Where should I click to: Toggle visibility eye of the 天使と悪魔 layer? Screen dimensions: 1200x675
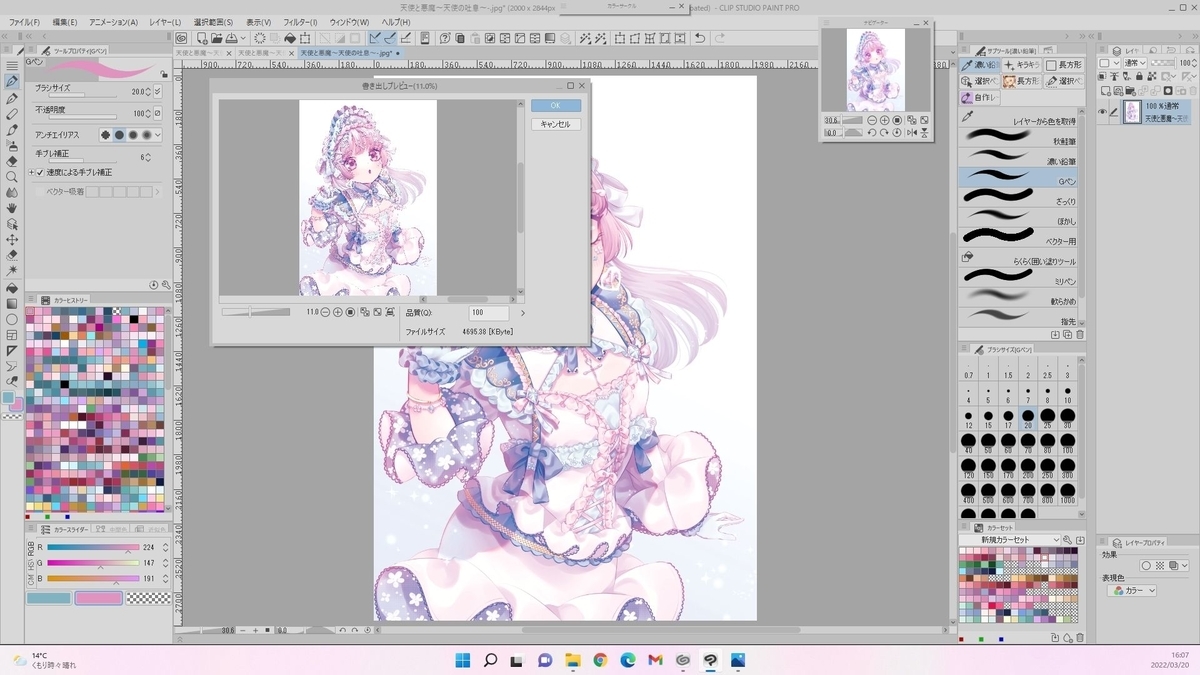pyautogui.click(x=1103, y=112)
